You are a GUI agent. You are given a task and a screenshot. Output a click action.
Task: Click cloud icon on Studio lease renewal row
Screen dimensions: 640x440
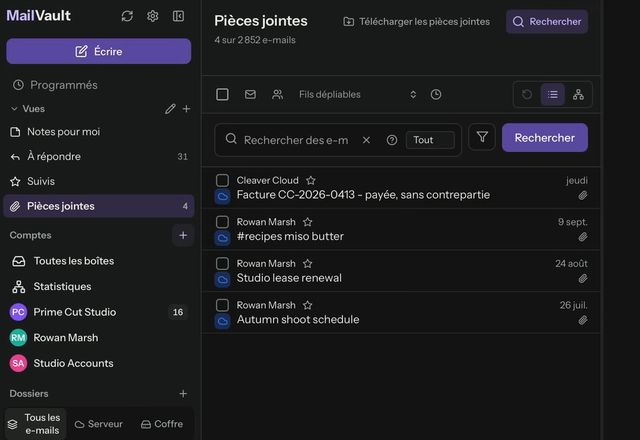(222, 280)
